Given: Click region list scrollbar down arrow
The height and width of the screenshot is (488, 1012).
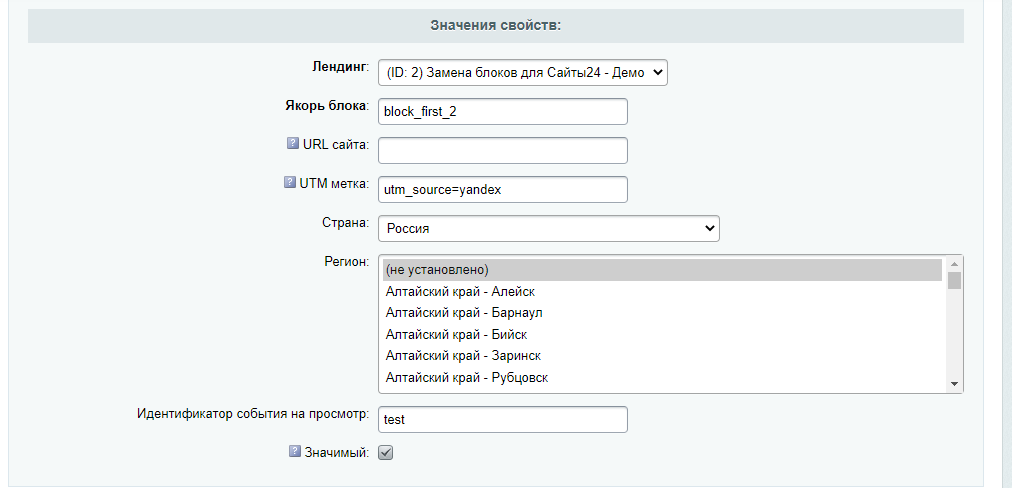Looking at the screenshot, I should (954, 384).
